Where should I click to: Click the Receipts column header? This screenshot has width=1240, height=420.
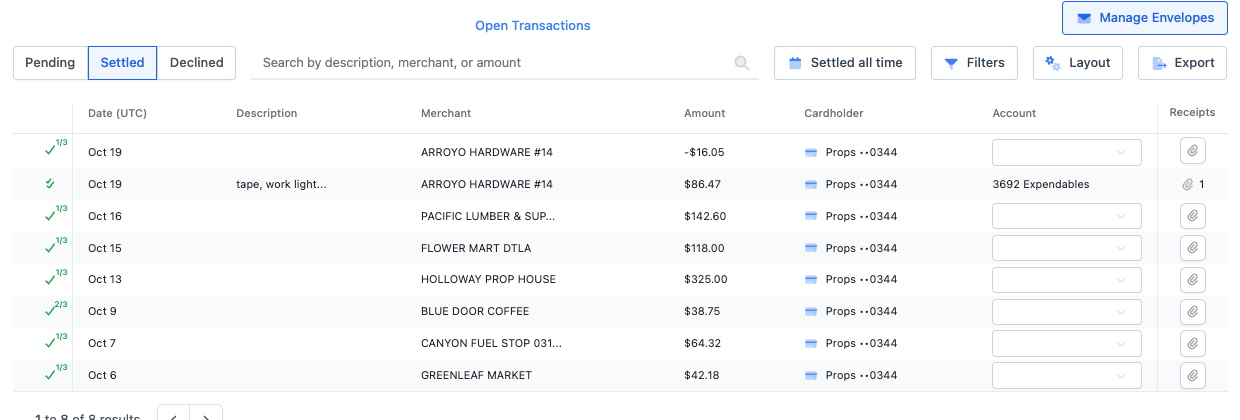[x=1192, y=113]
